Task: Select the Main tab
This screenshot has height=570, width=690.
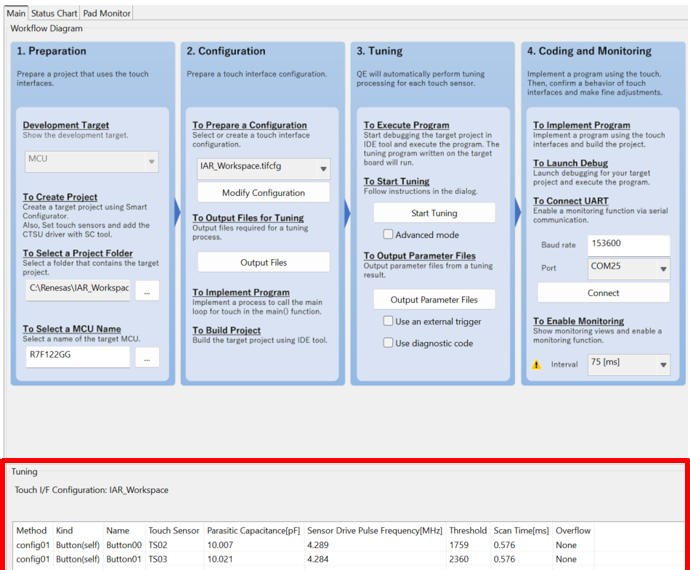Action: coord(16,14)
